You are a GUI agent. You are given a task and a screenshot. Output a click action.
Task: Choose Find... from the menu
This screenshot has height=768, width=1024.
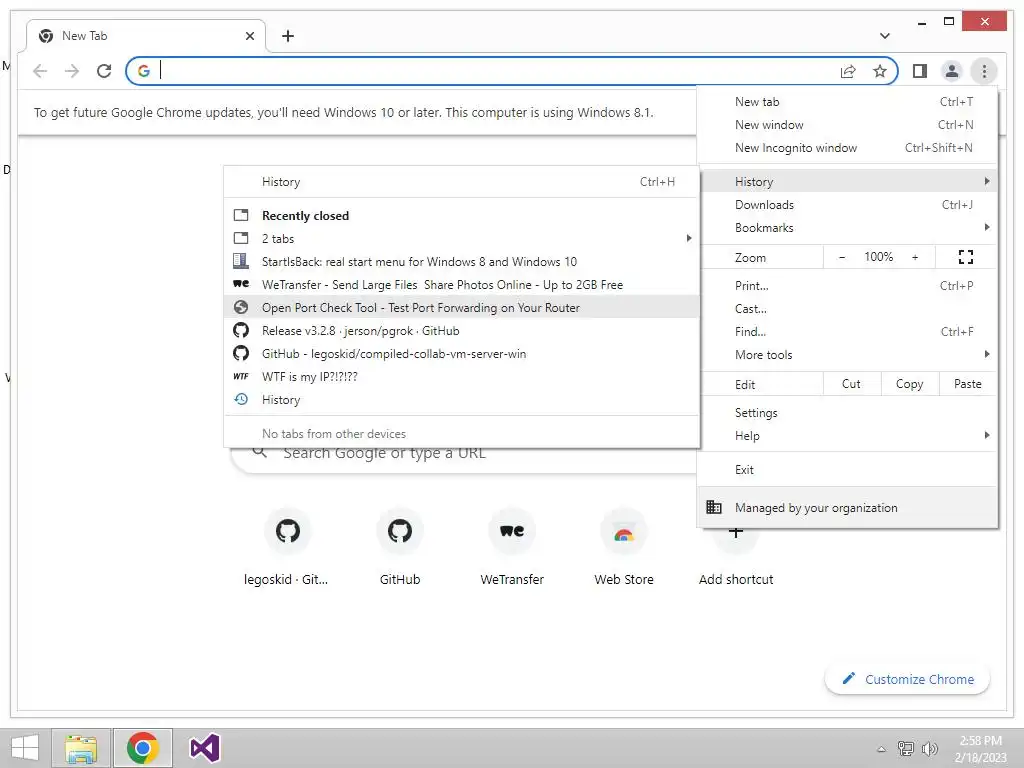847,331
